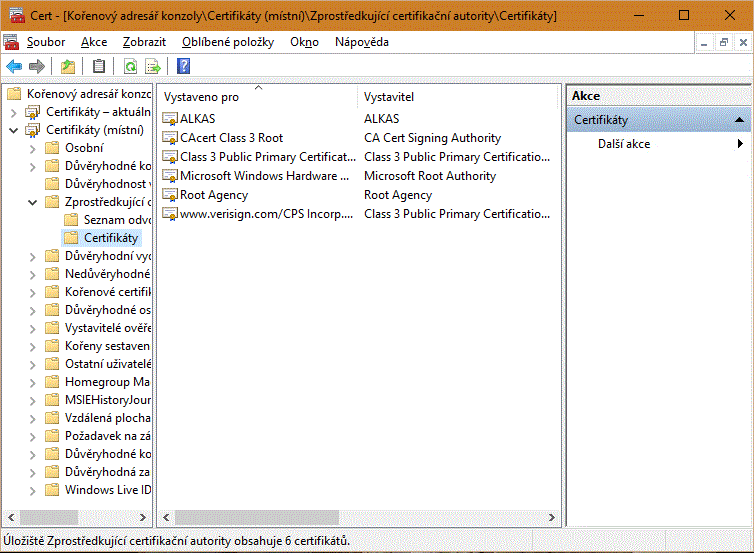The width and height of the screenshot is (754, 553).
Task: Sort by the Vystavitel column header
Action: point(389,97)
